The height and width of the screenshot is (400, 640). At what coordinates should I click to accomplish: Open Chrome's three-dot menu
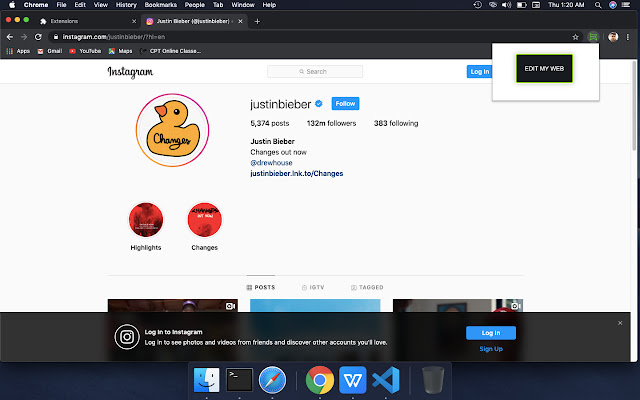click(628, 37)
